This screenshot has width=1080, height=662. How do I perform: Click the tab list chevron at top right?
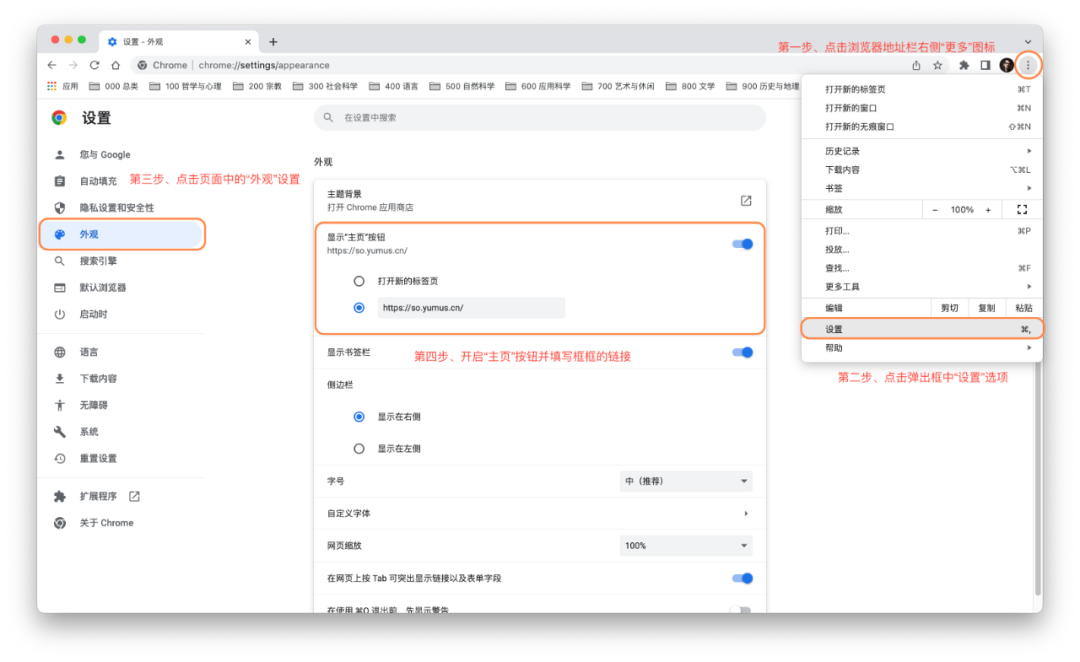(1028, 42)
